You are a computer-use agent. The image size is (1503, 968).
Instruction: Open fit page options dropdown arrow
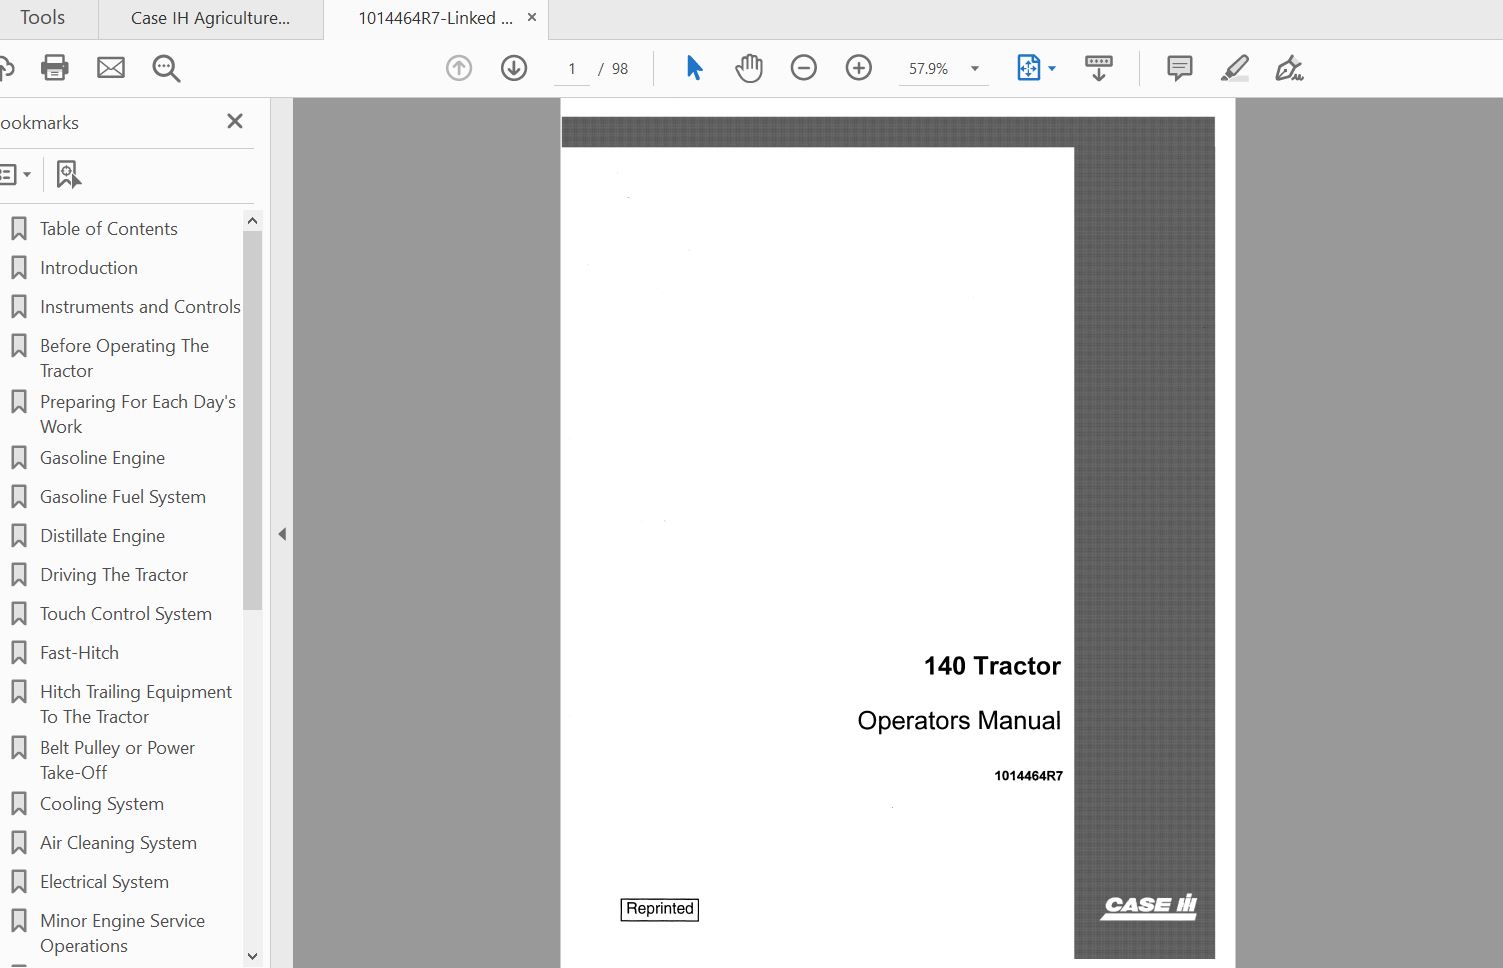(1052, 69)
